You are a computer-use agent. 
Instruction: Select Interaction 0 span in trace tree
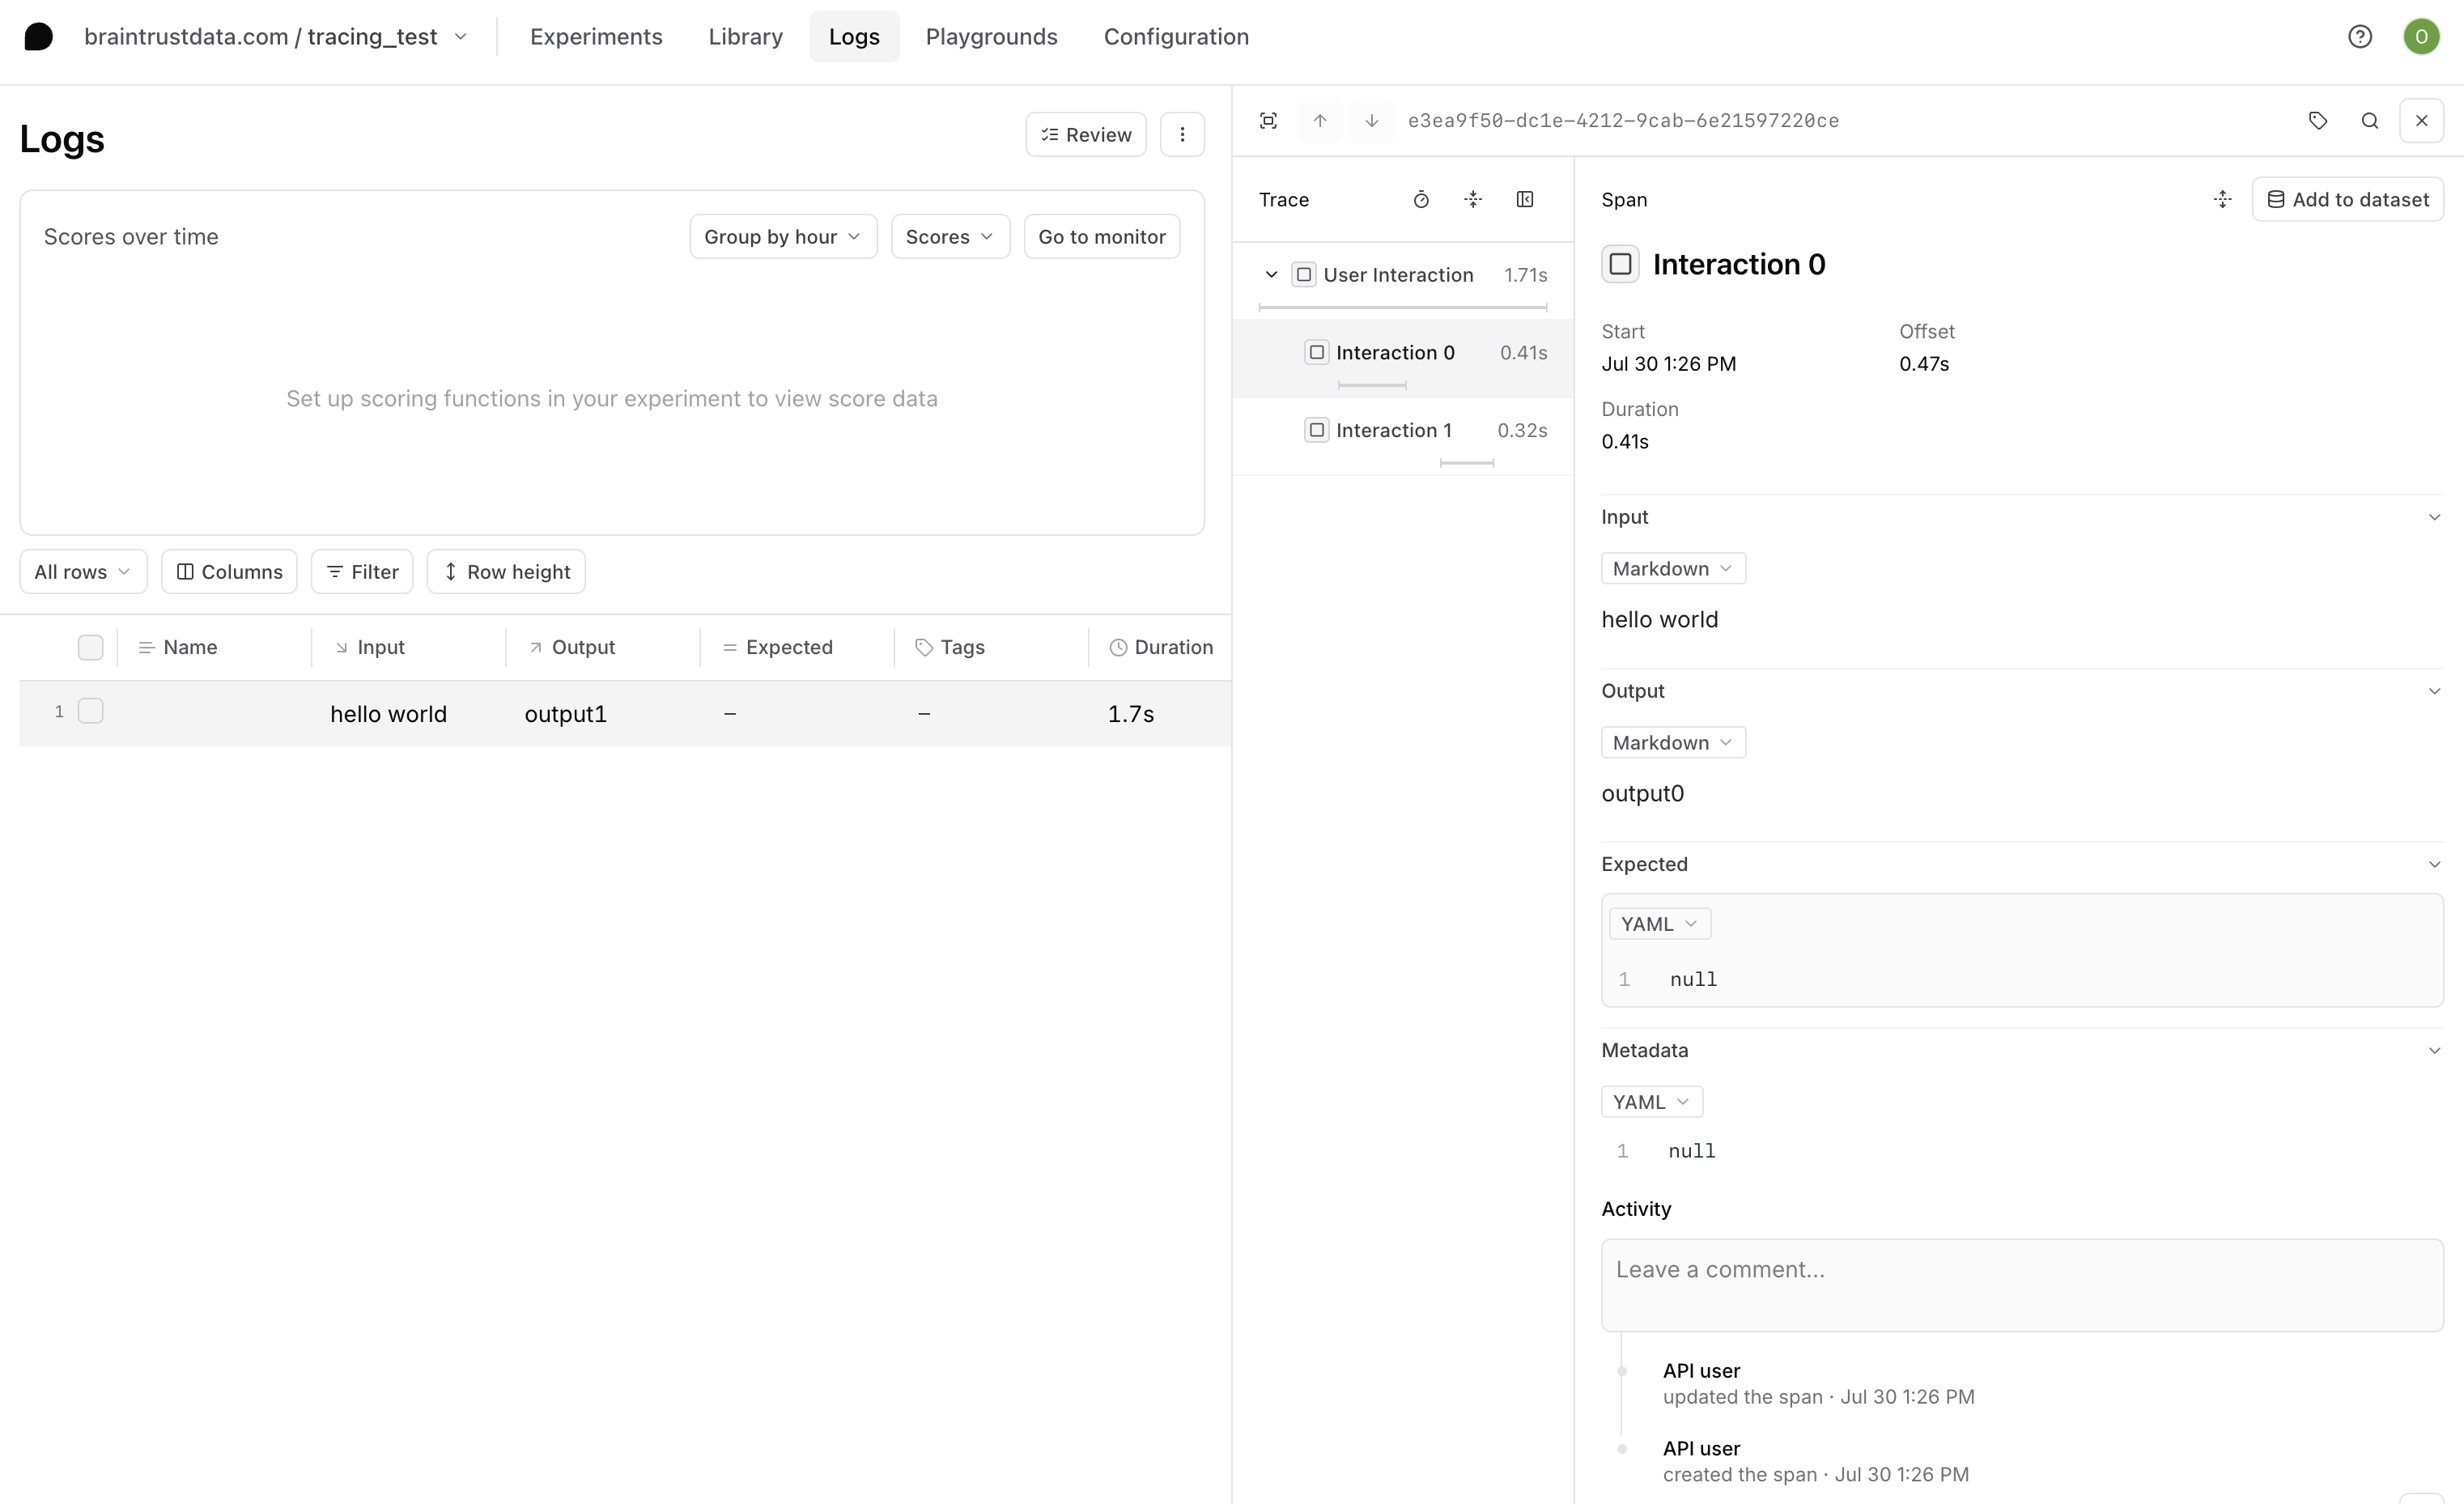(1403, 359)
